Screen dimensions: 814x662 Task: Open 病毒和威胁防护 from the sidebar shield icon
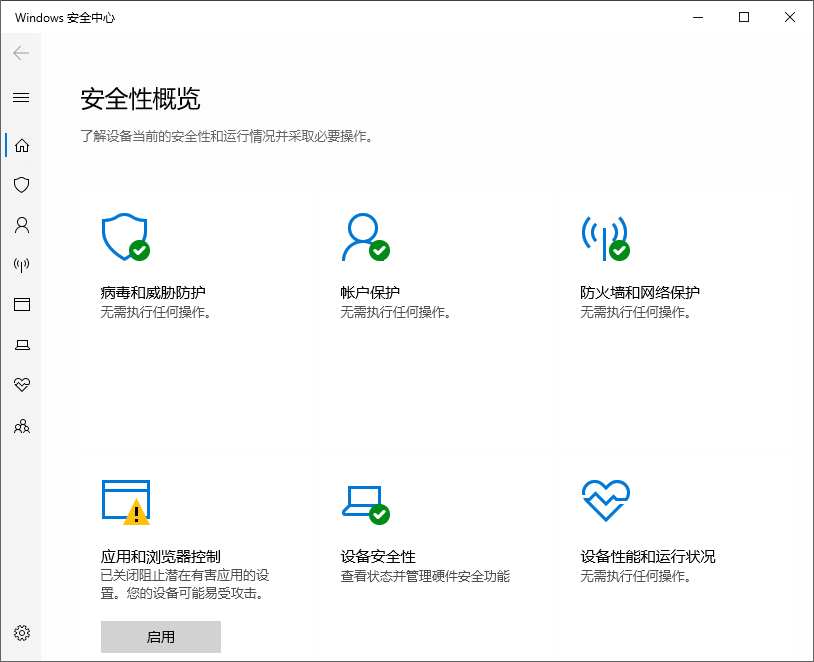click(x=22, y=185)
